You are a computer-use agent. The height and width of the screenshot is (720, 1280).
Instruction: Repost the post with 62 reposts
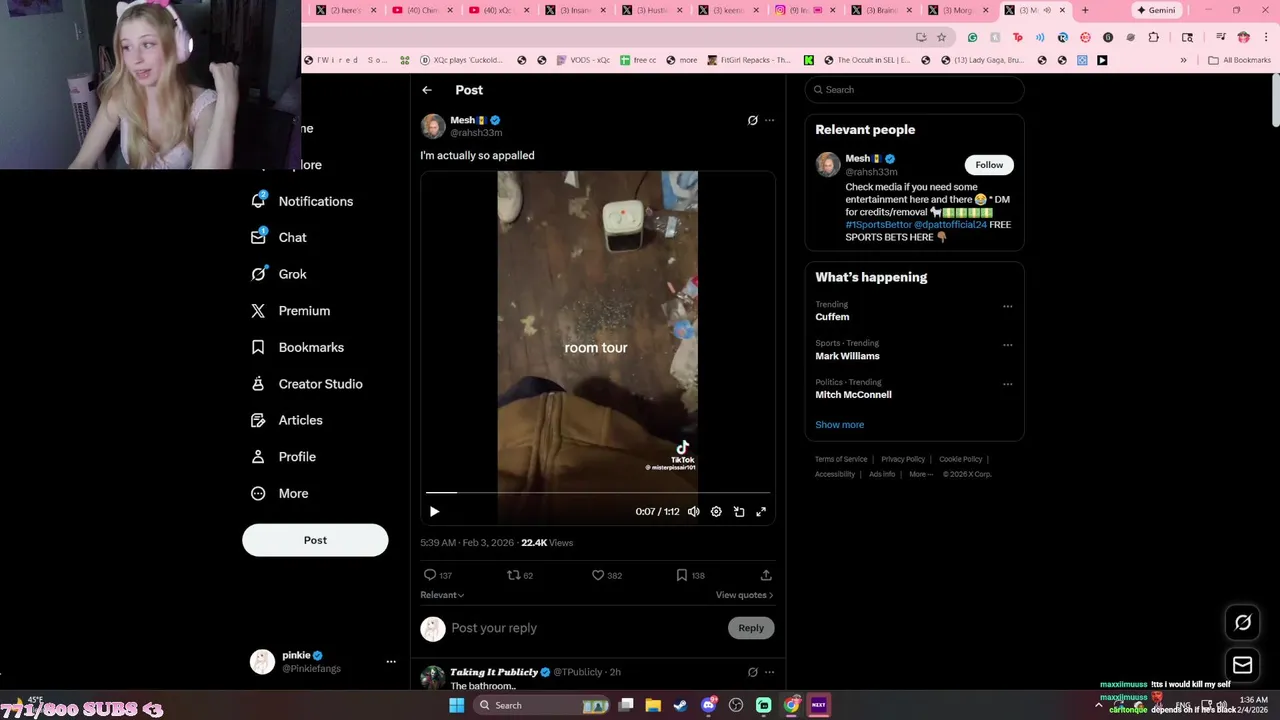pos(520,575)
